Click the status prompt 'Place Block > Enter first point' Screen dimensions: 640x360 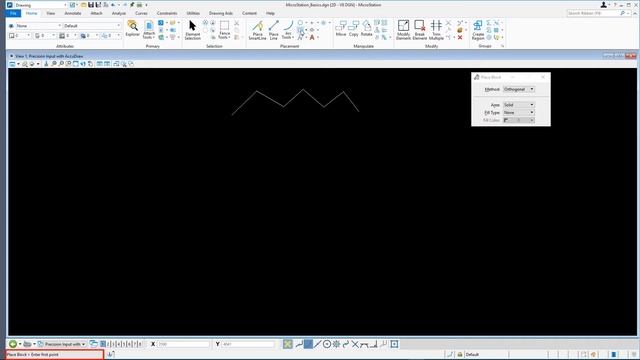[x=33, y=355]
